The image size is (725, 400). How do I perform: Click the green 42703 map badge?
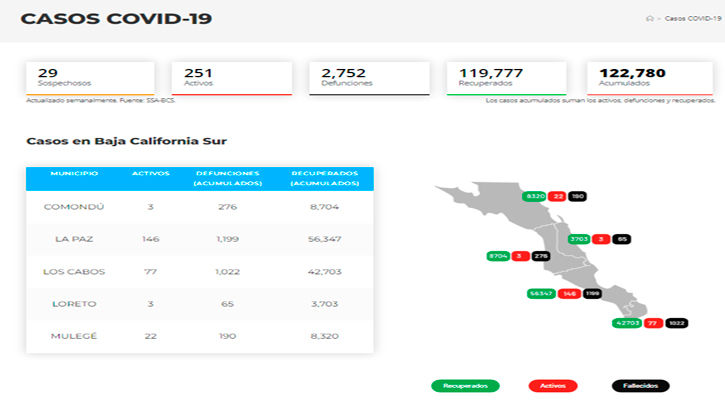pyautogui.click(x=627, y=323)
